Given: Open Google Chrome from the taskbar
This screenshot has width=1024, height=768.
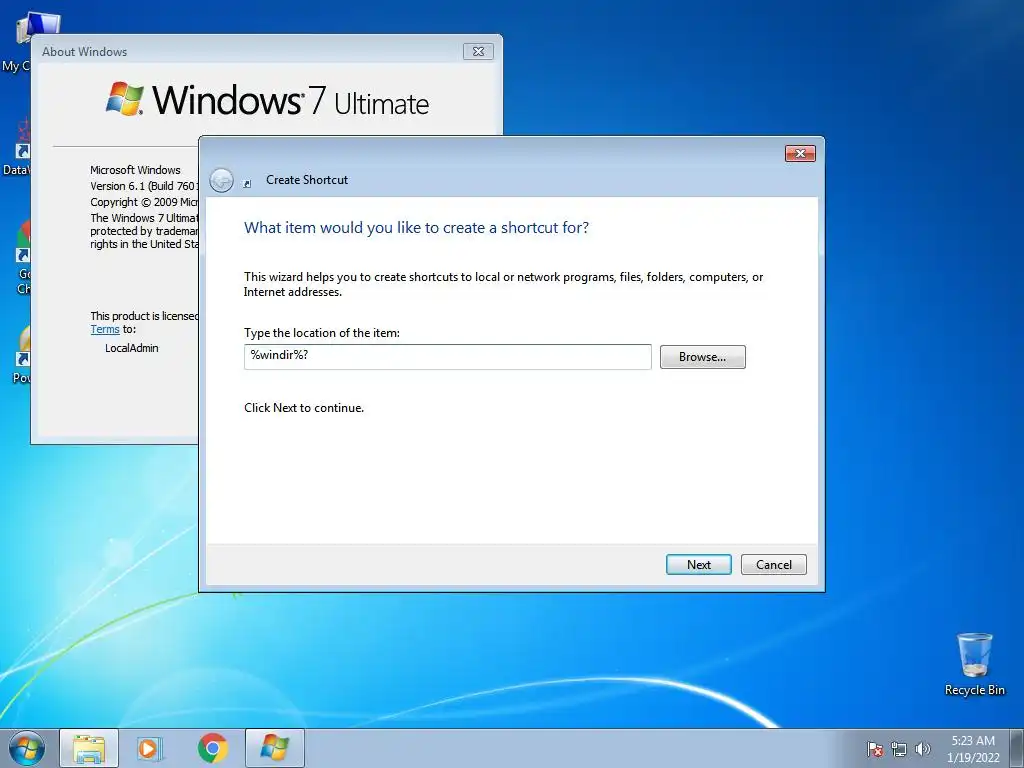Looking at the screenshot, I should (212, 748).
